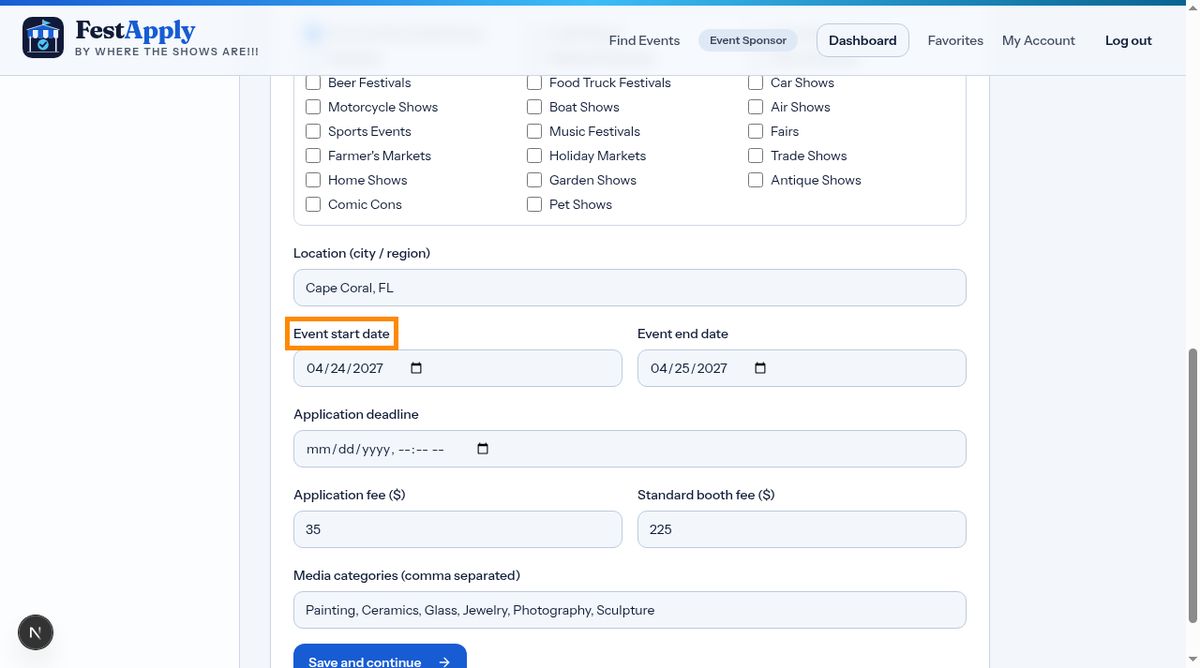Focus the Media categories text field
1200x668 pixels.
[x=630, y=610]
